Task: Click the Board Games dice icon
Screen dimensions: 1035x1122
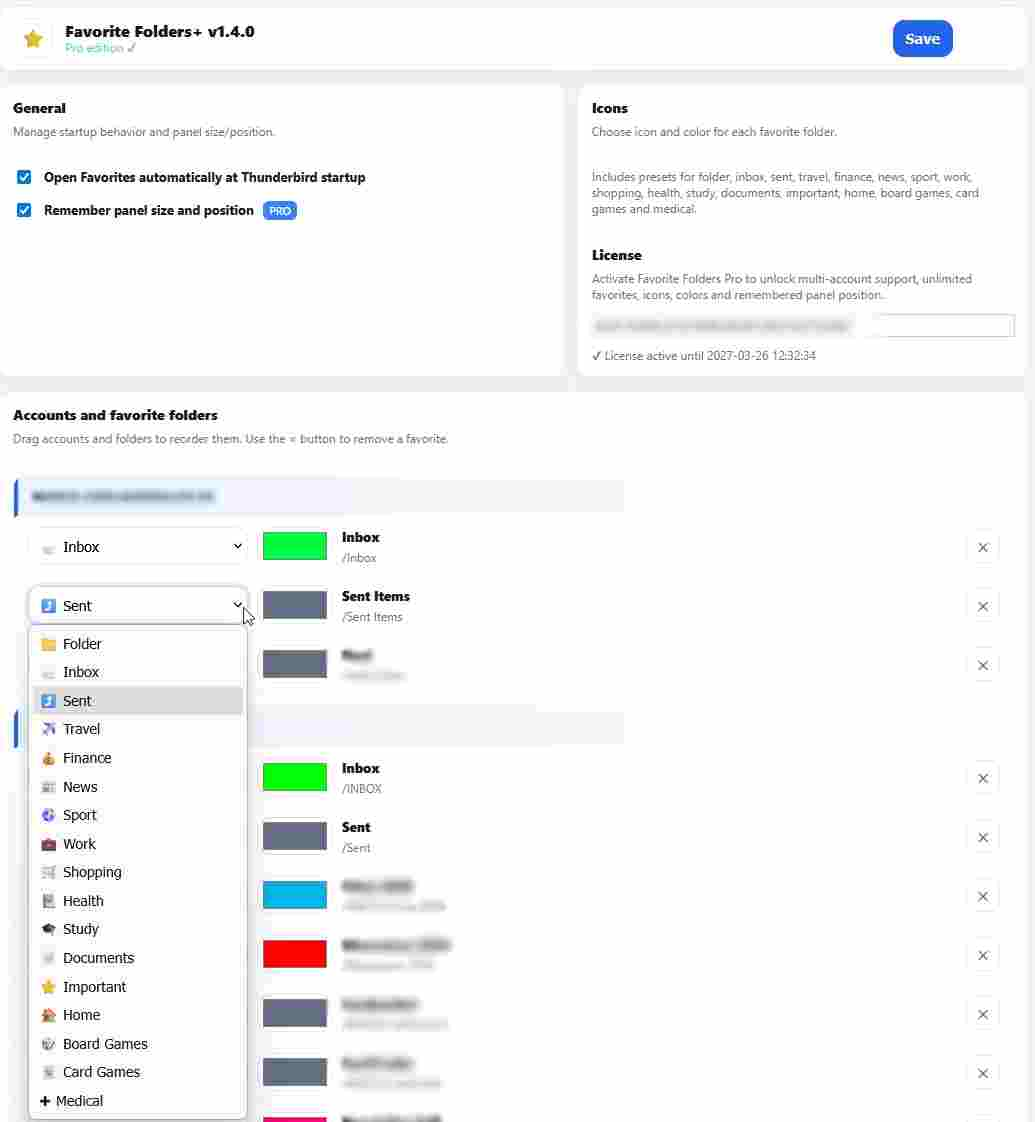Action: pyautogui.click(x=48, y=1045)
